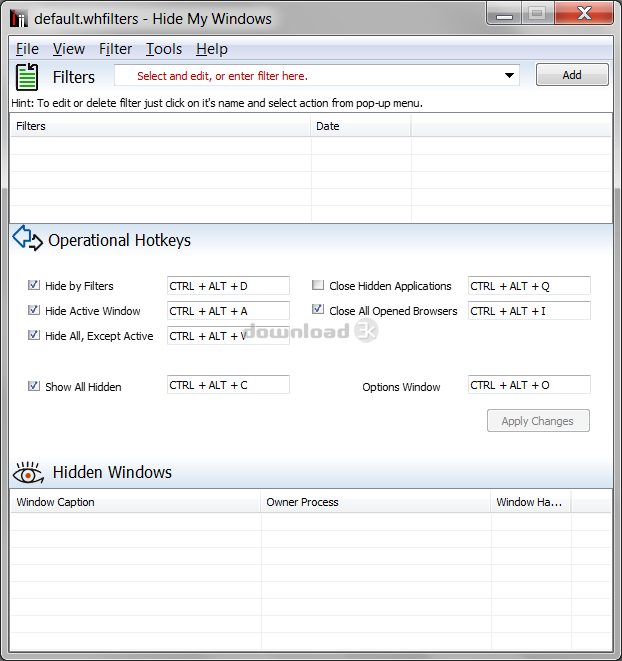Click the green Filters list icon
Image resolution: width=622 pixels, height=661 pixels.
(x=27, y=77)
